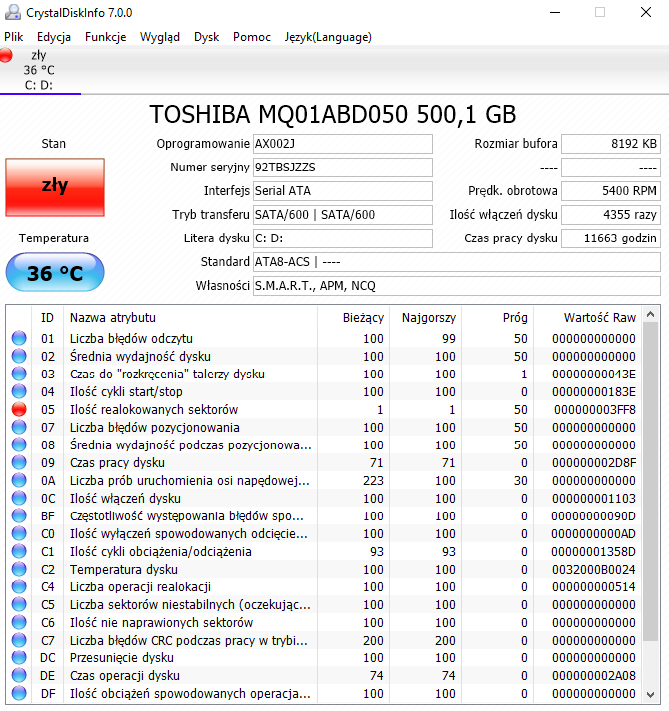Click the scroll up arrow of attribute list
The width and height of the screenshot is (669, 711).
click(650, 314)
